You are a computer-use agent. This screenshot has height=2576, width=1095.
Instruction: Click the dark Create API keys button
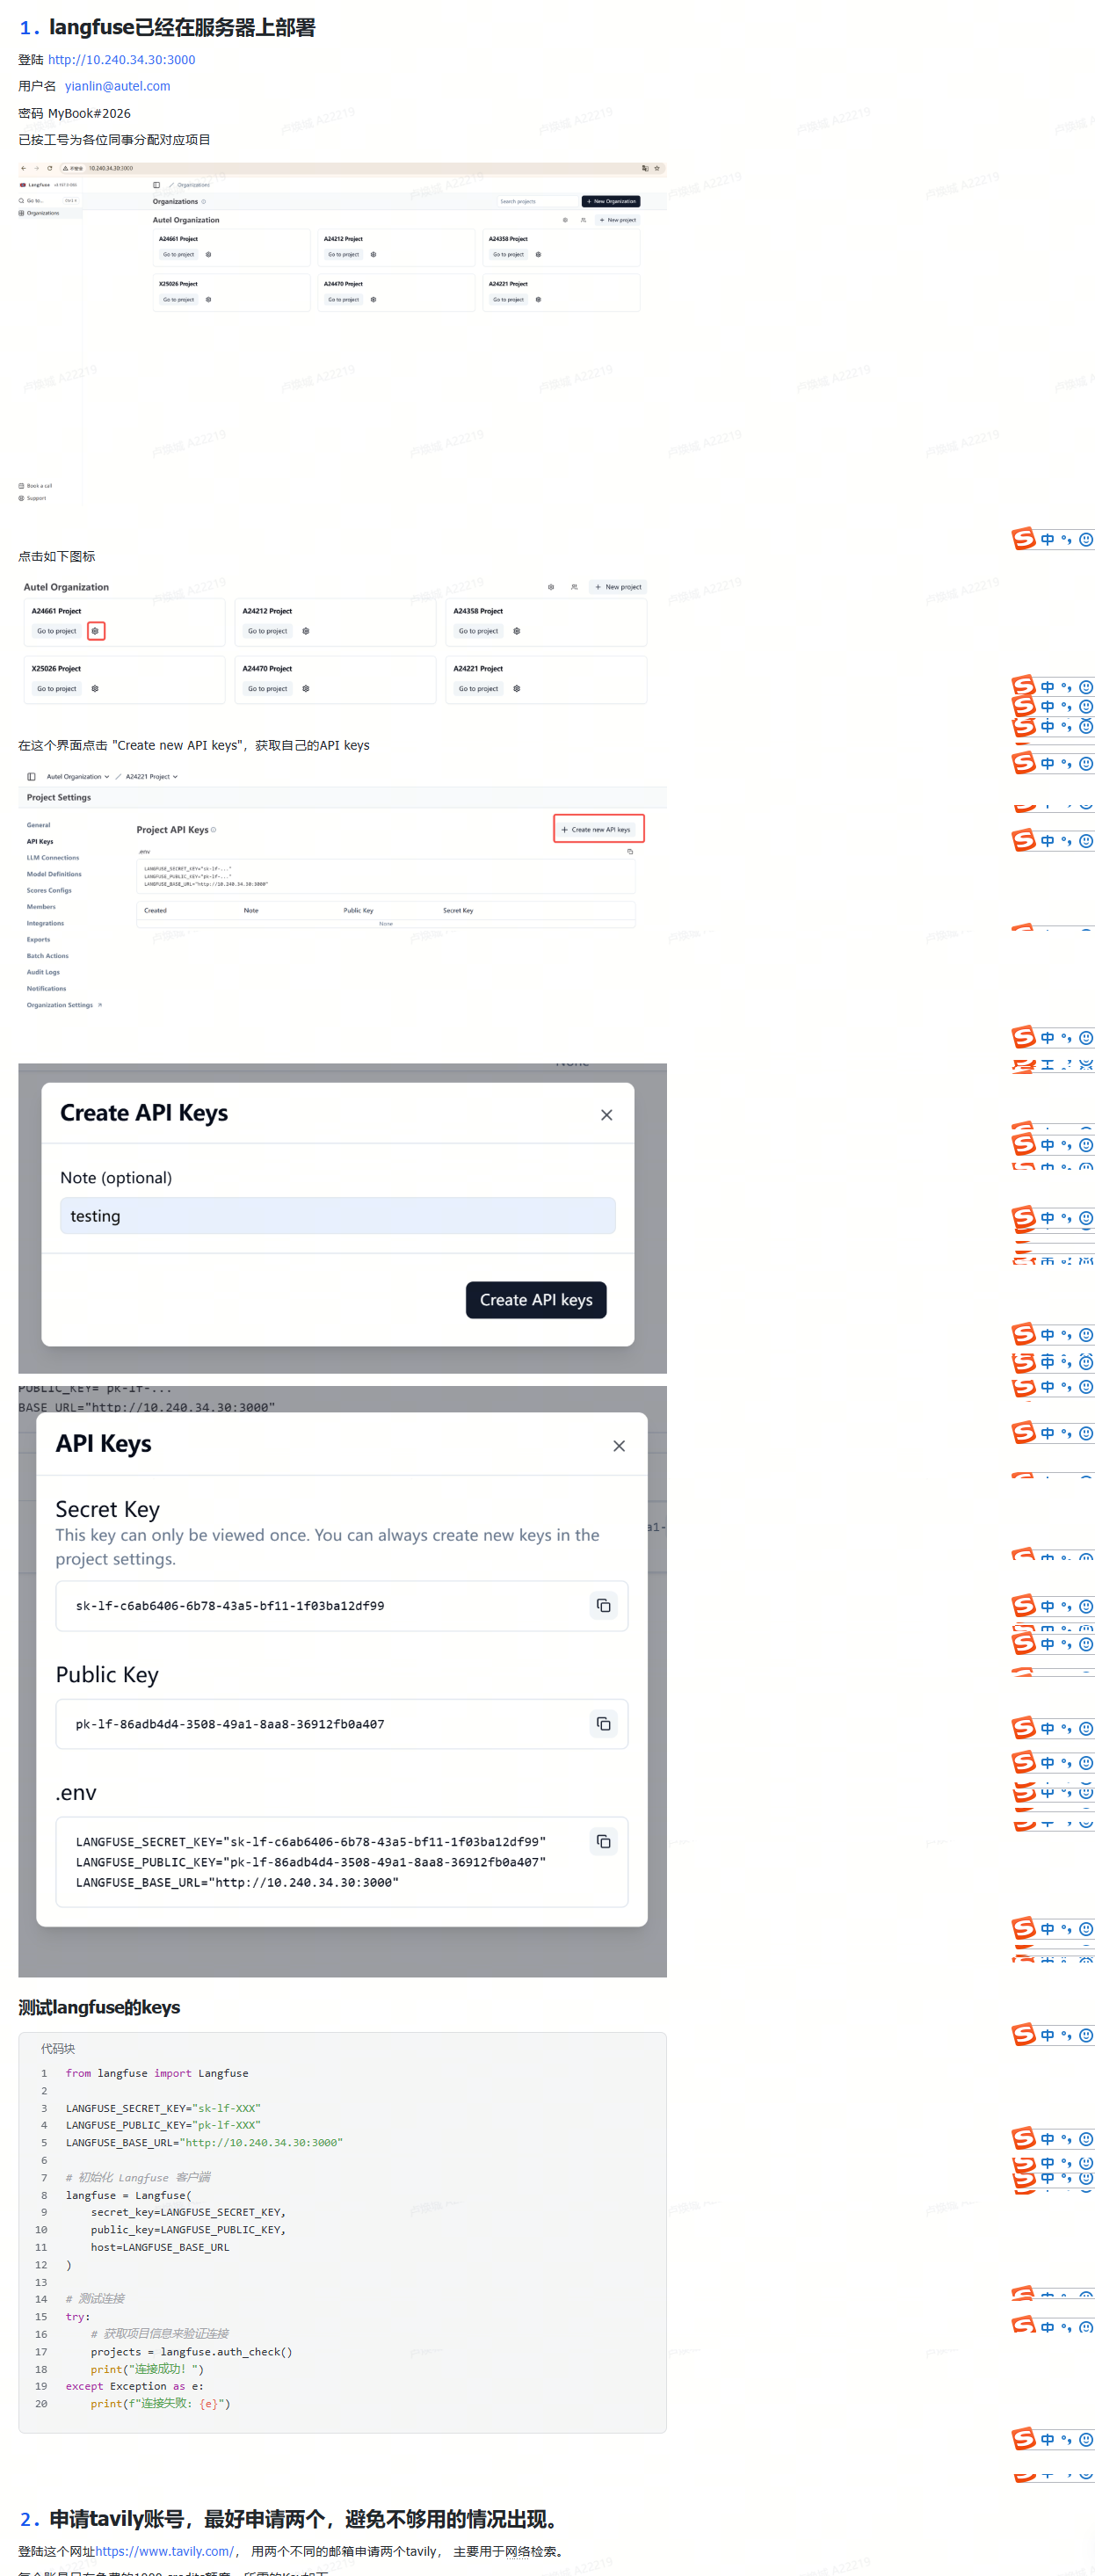536,1300
